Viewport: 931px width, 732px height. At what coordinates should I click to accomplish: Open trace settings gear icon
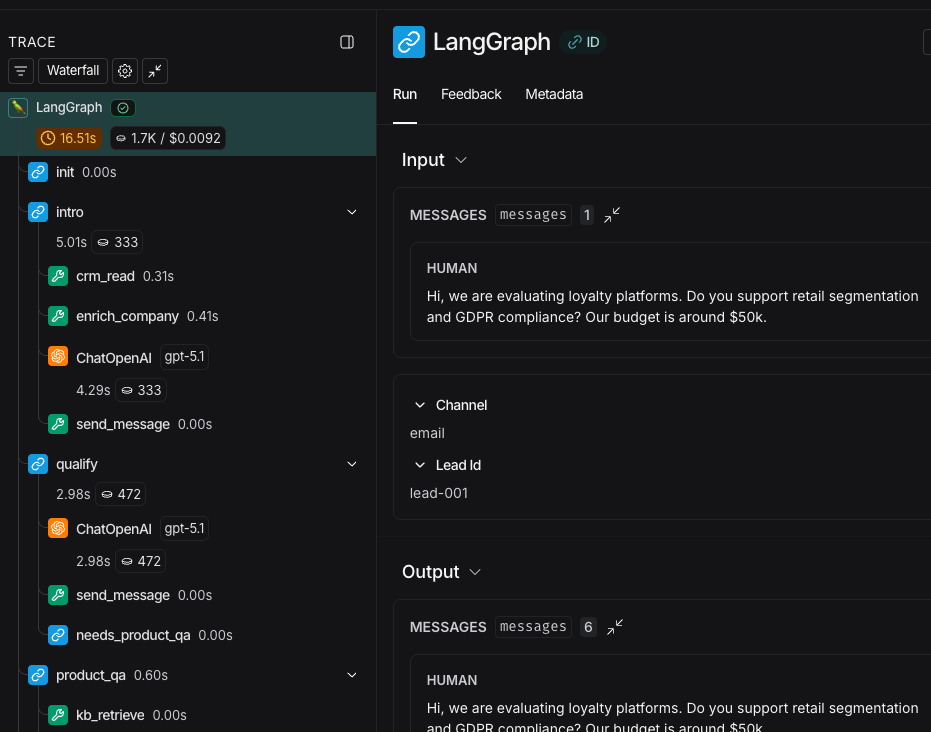coord(125,71)
